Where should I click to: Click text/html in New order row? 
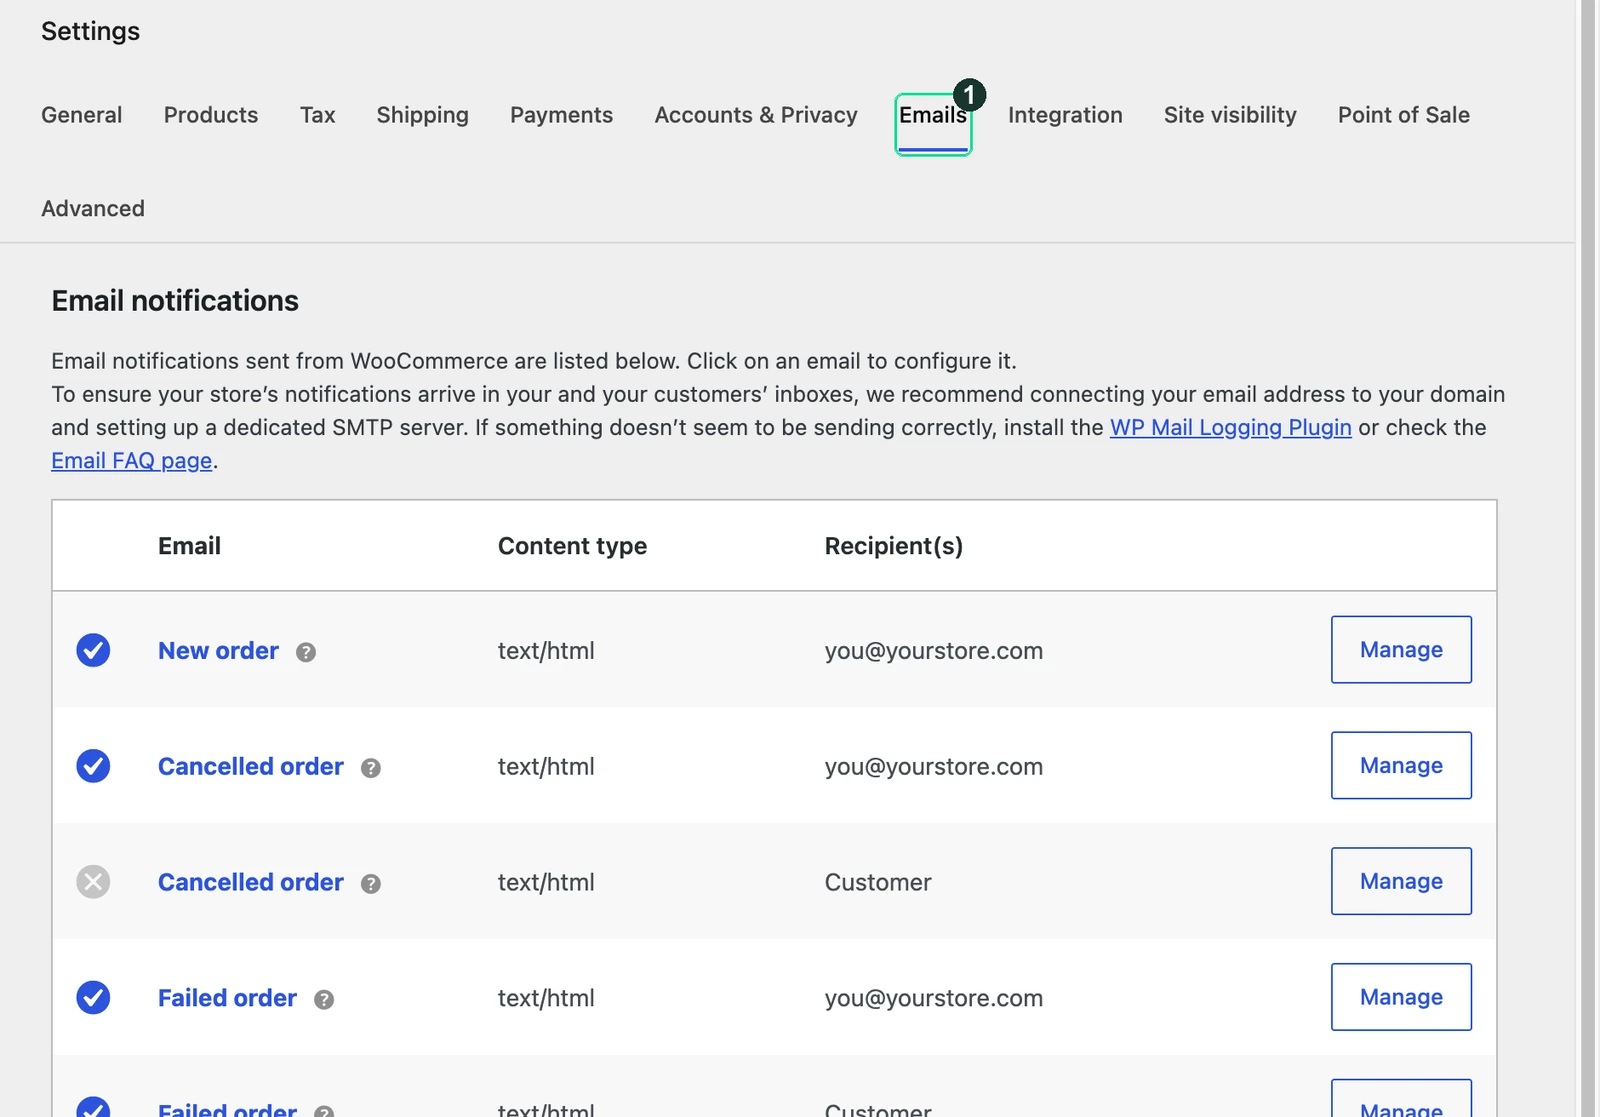[546, 651]
